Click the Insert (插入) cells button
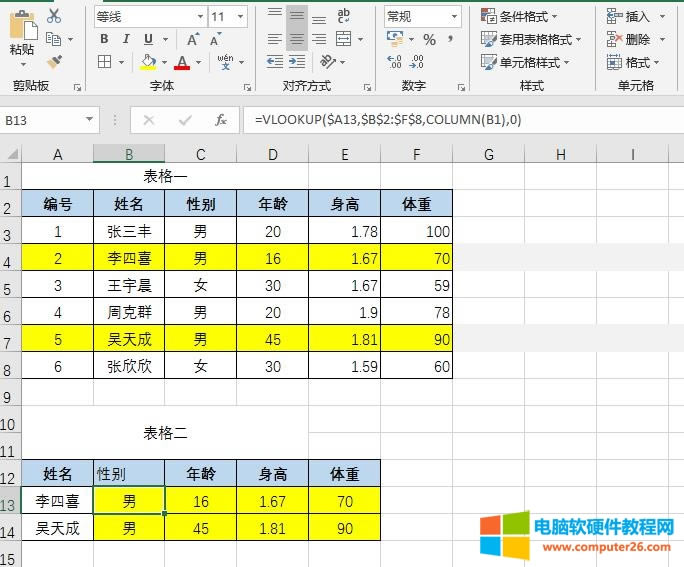 point(630,16)
